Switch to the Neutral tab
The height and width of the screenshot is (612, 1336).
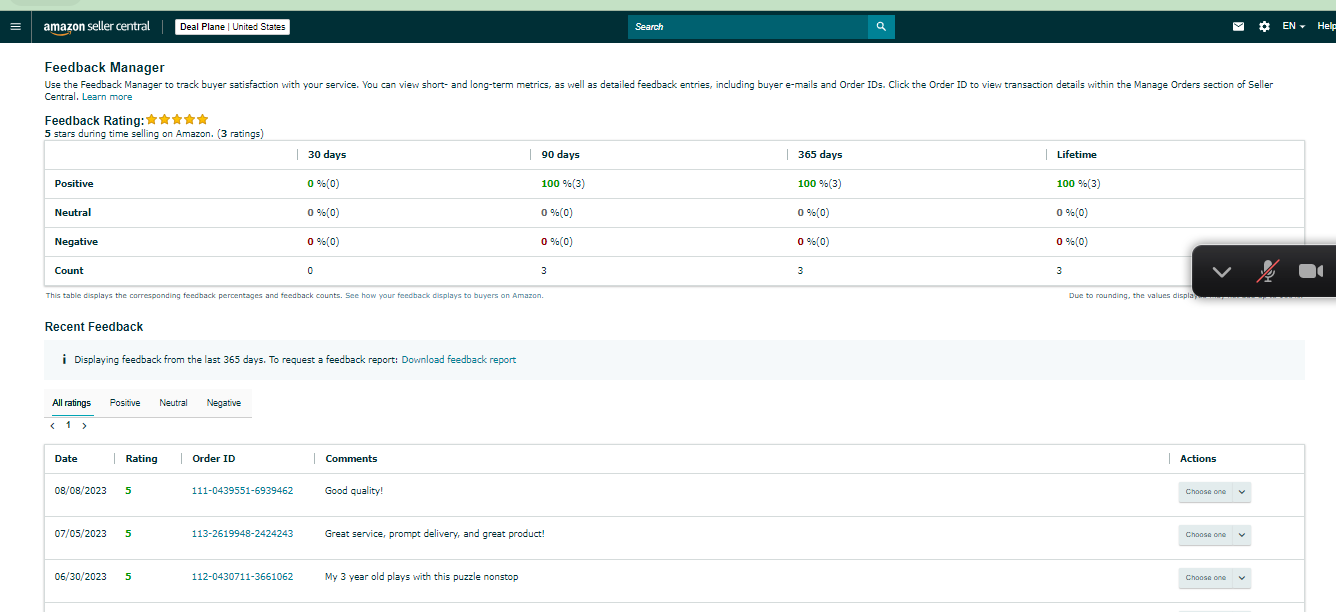[173, 403]
